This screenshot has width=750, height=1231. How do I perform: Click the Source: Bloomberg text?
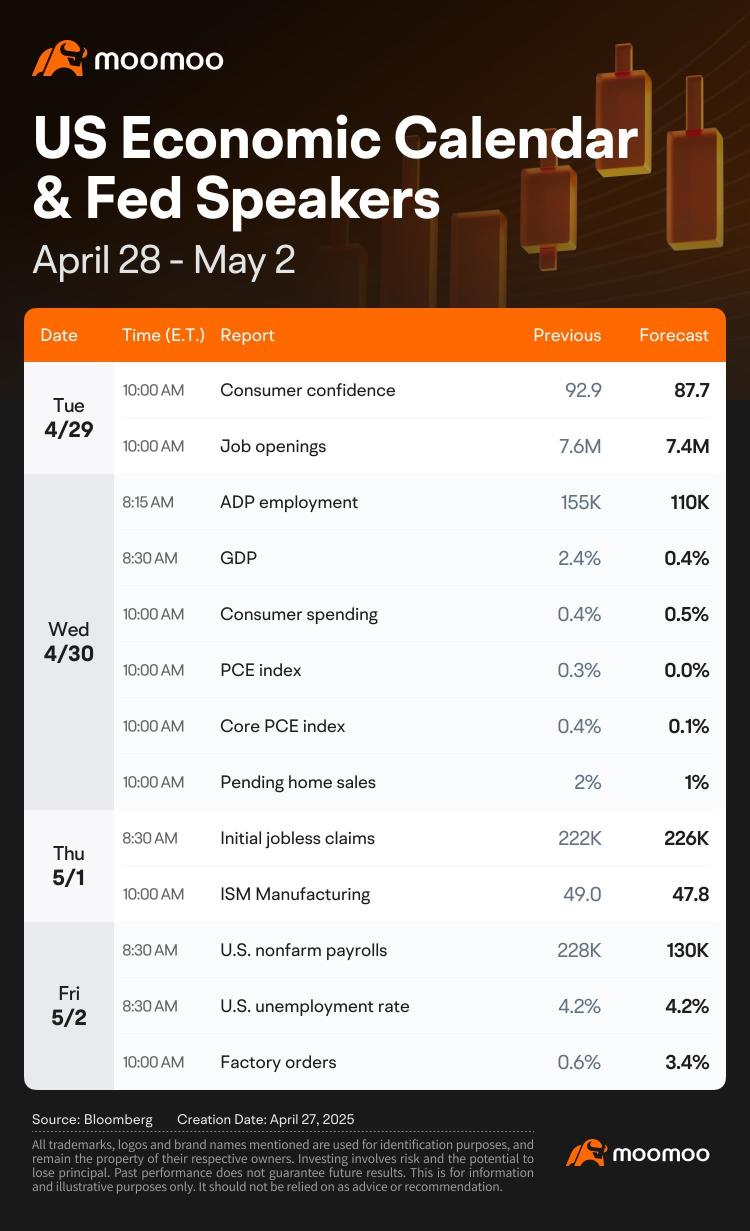click(x=94, y=1119)
